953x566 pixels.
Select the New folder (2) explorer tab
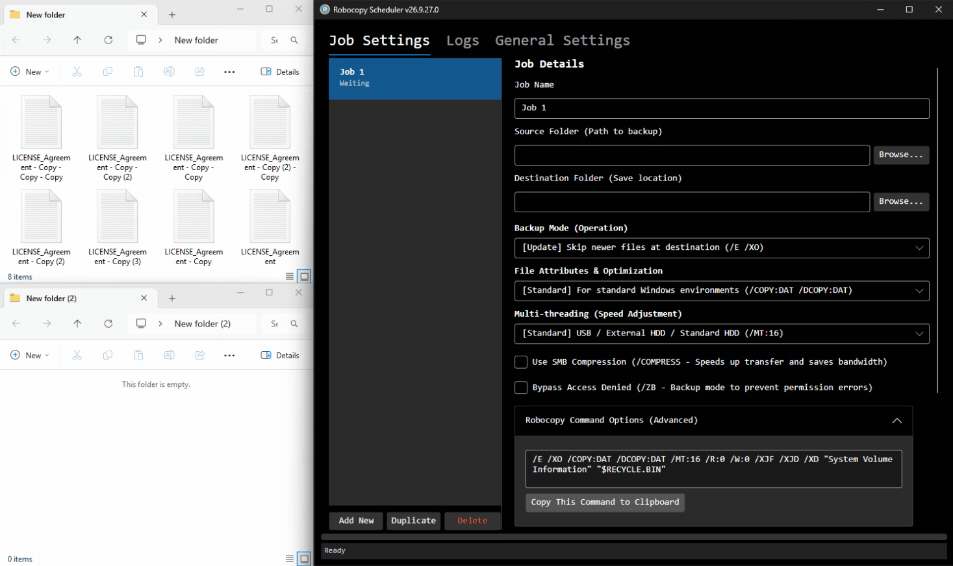click(80, 298)
